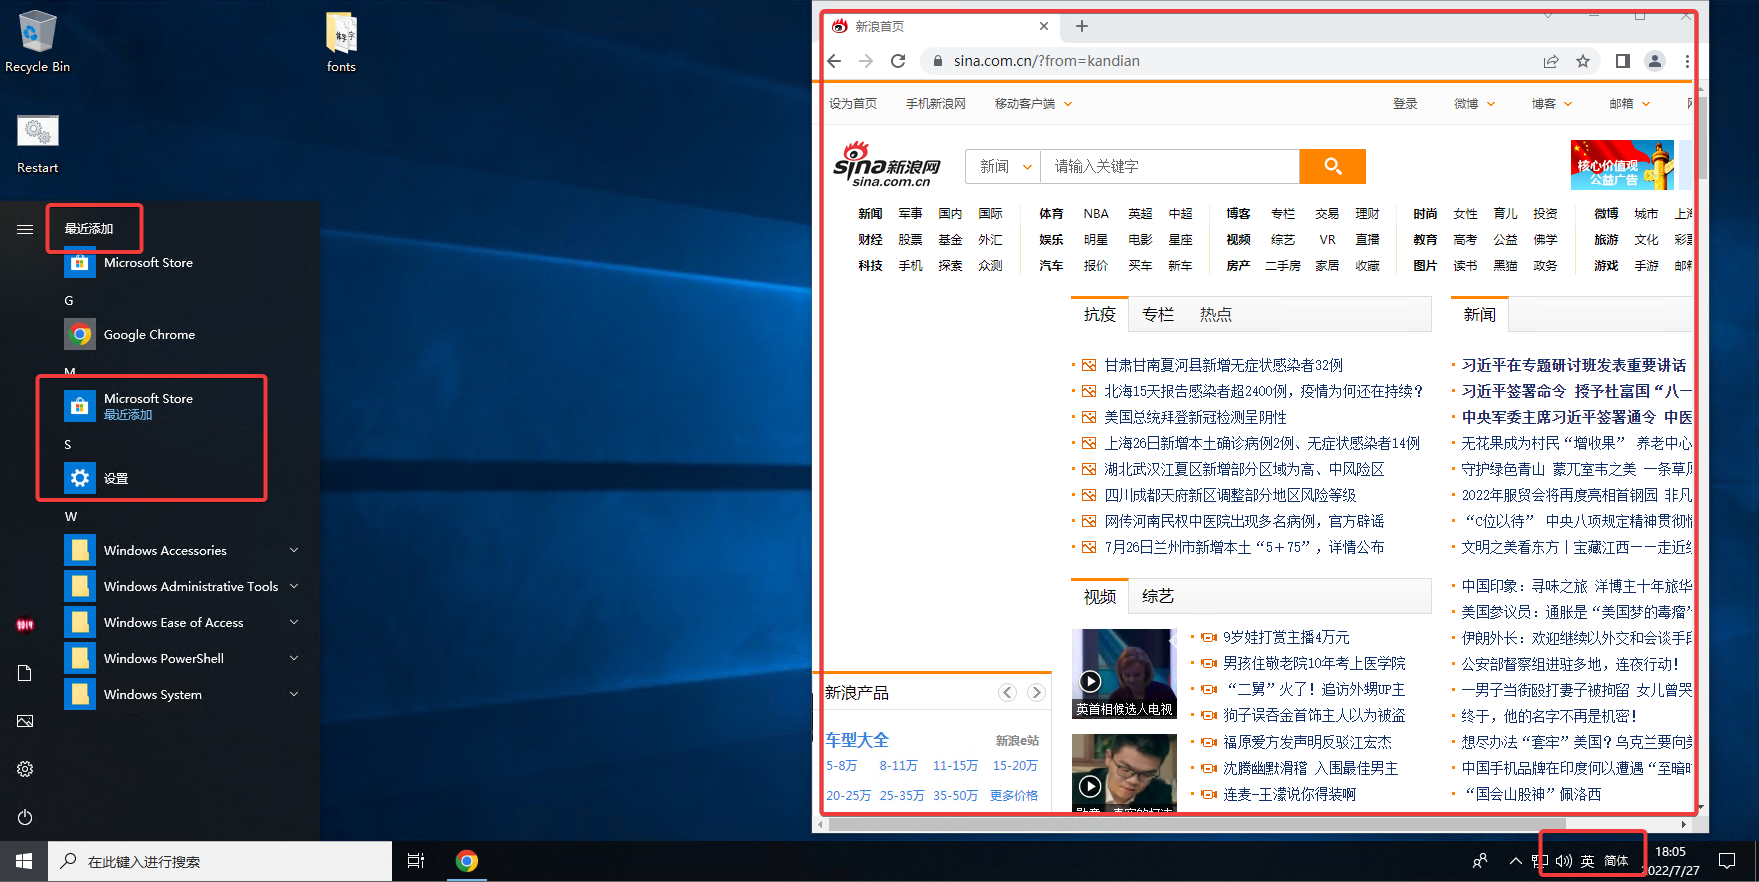Open Chrome profile avatar
This screenshot has height=882, width=1759.
[x=1655, y=61]
